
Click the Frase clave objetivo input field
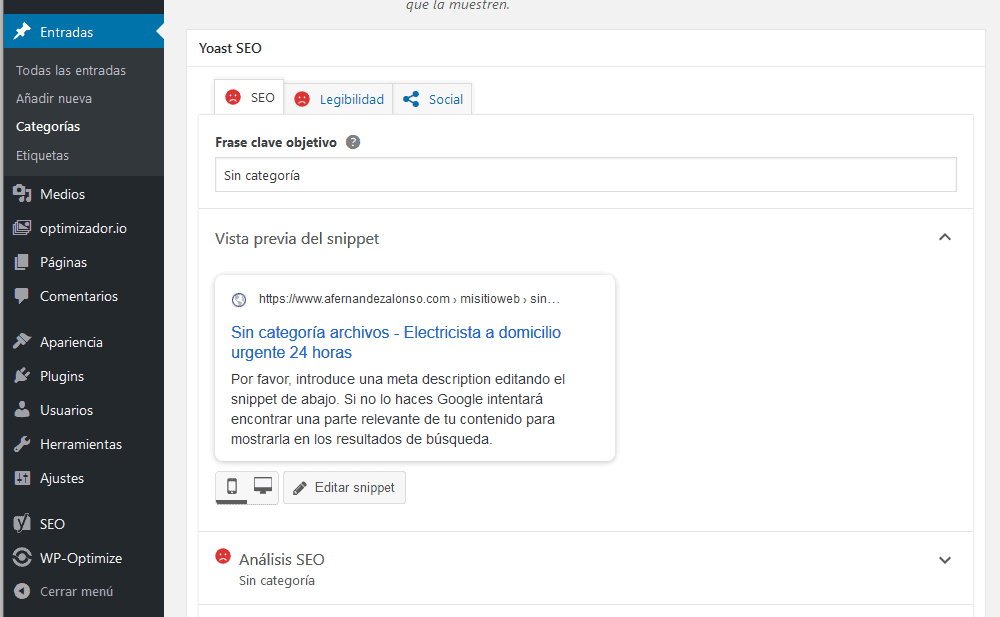[x=585, y=175]
